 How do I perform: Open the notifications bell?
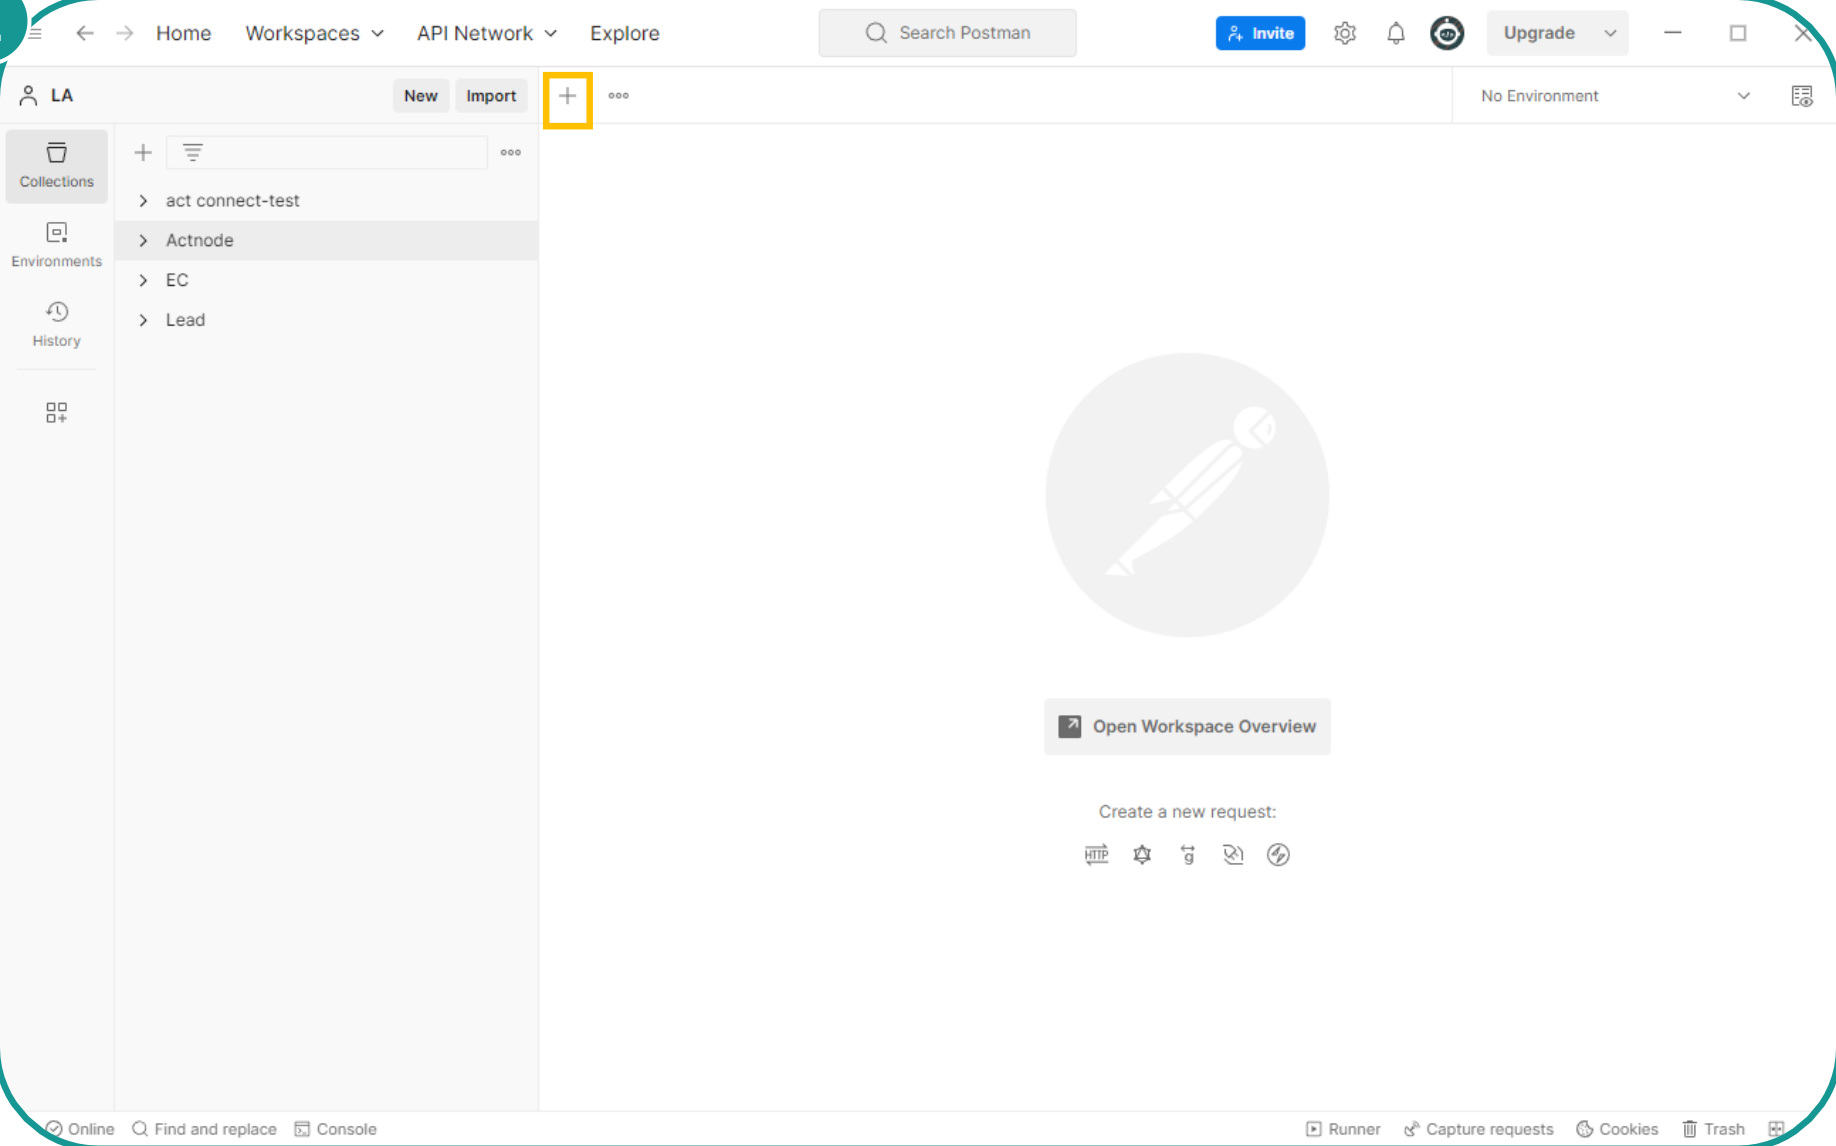(x=1396, y=33)
